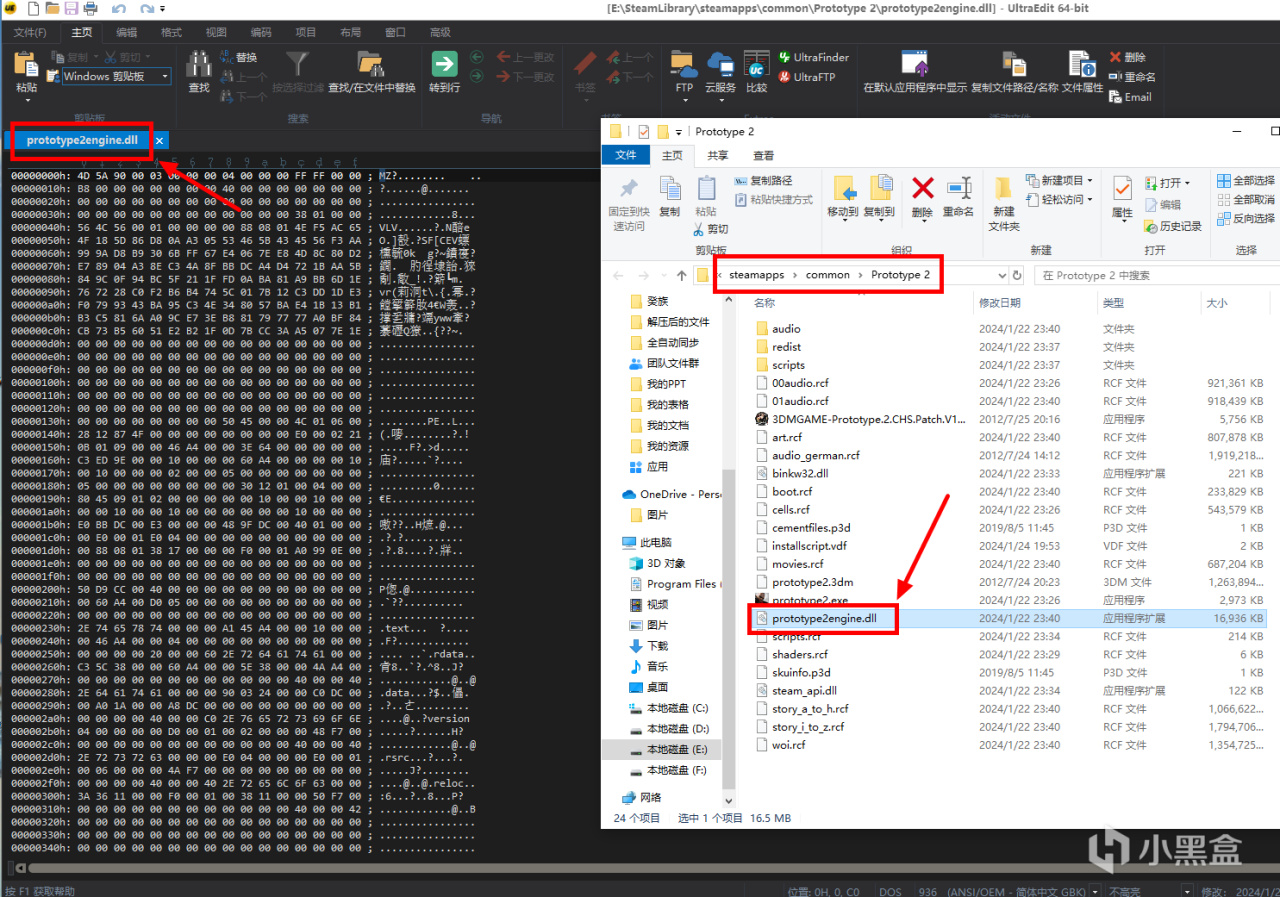The image size is (1280, 897).
Task: Close the prototype2engine.dll editor tab
Action: (x=159, y=141)
